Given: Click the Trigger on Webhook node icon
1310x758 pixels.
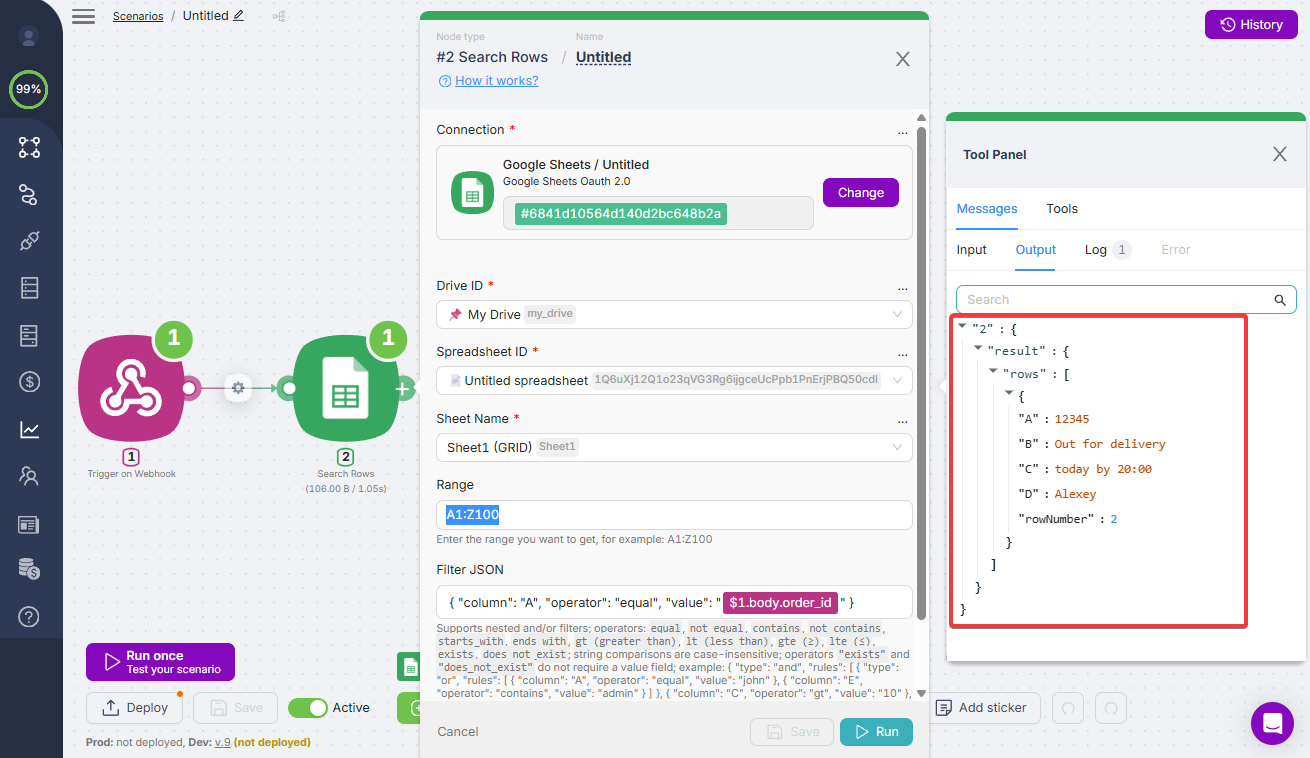Looking at the screenshot, I should (131, 388).
